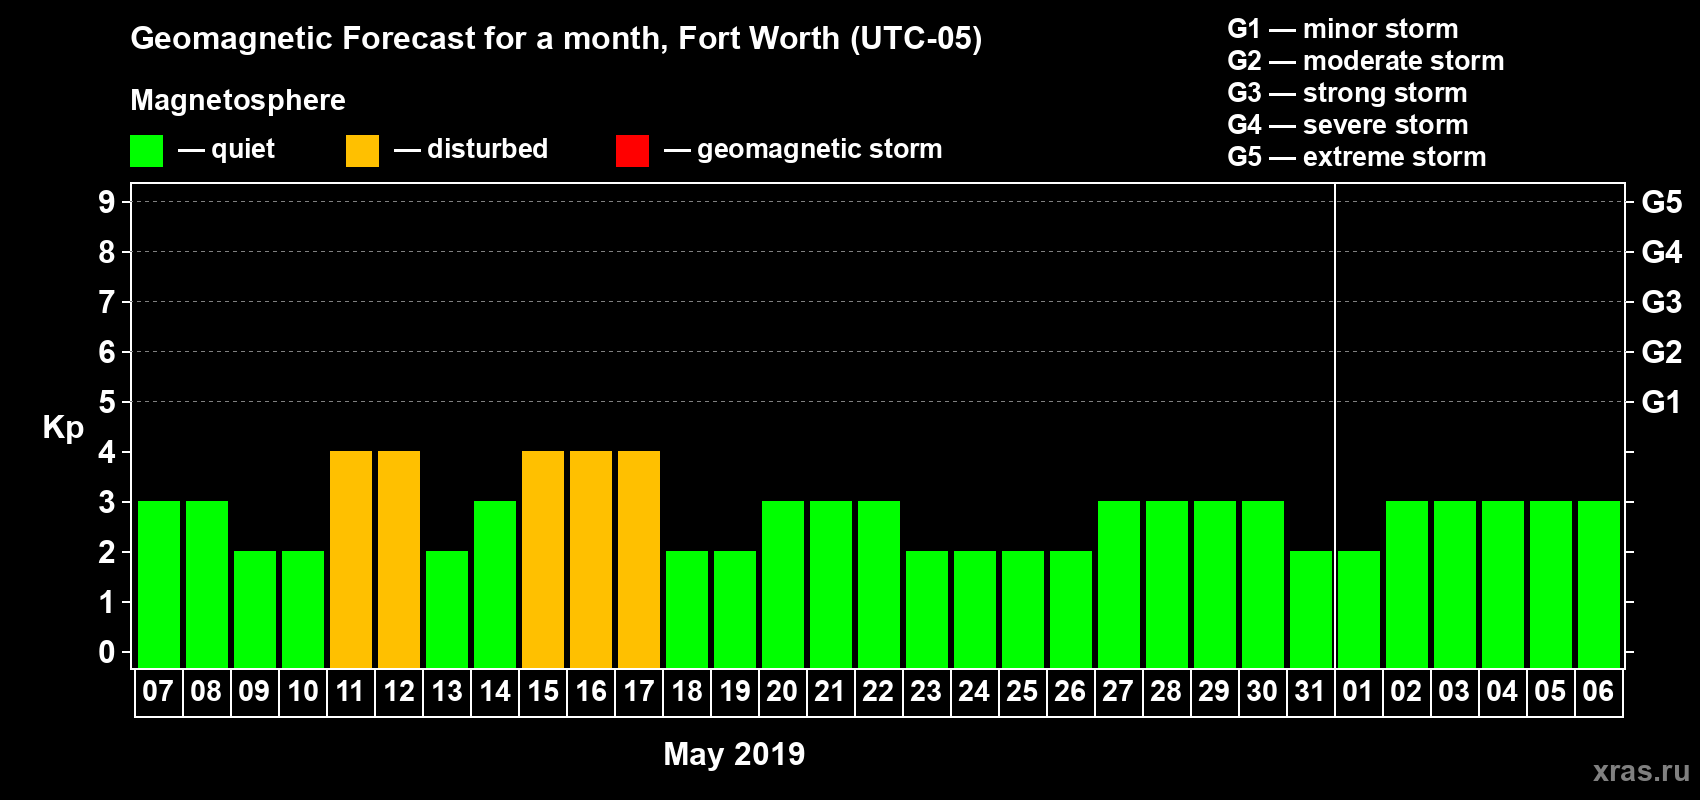Click date label 26 on the axis

pos(1070,692)
